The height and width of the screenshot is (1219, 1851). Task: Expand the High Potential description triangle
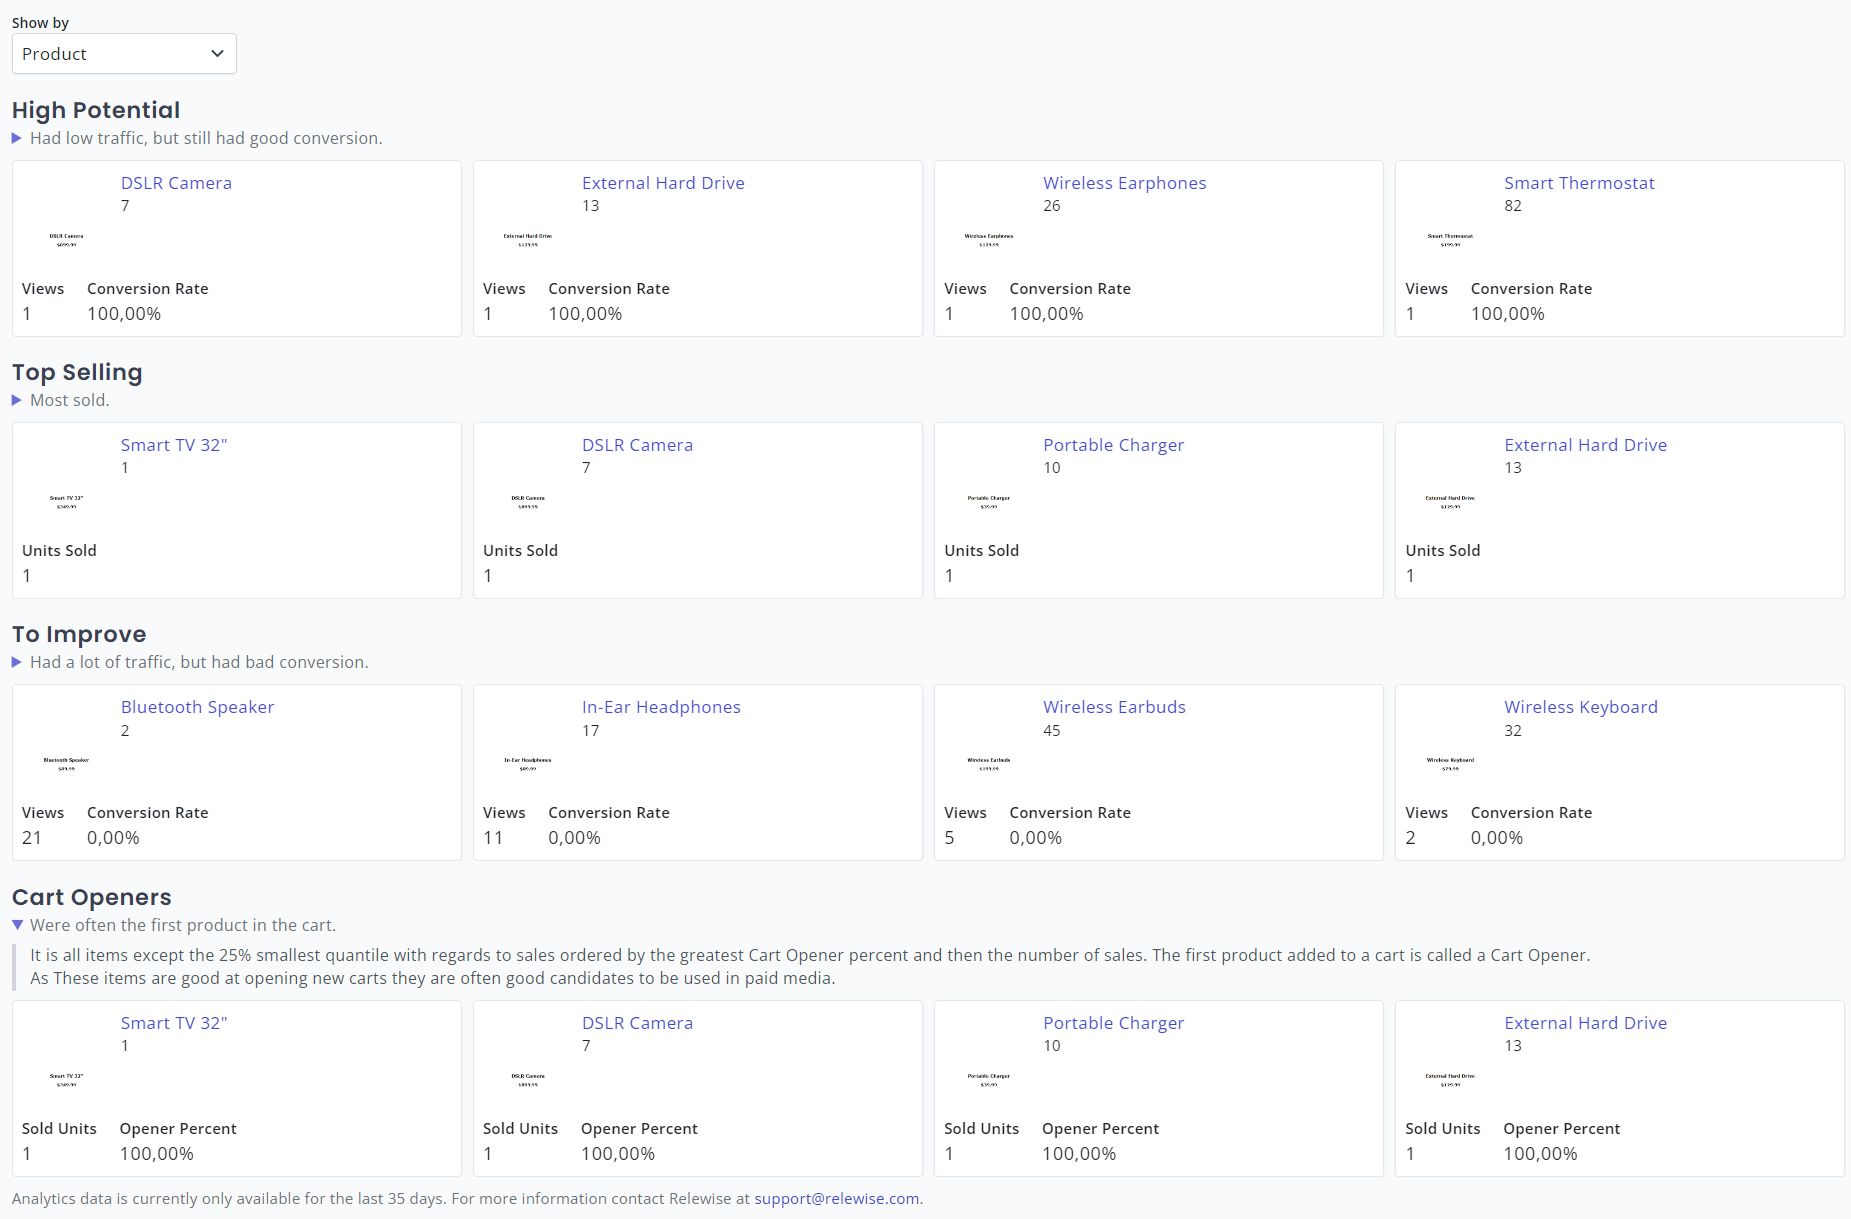click(x=15, y=138)
